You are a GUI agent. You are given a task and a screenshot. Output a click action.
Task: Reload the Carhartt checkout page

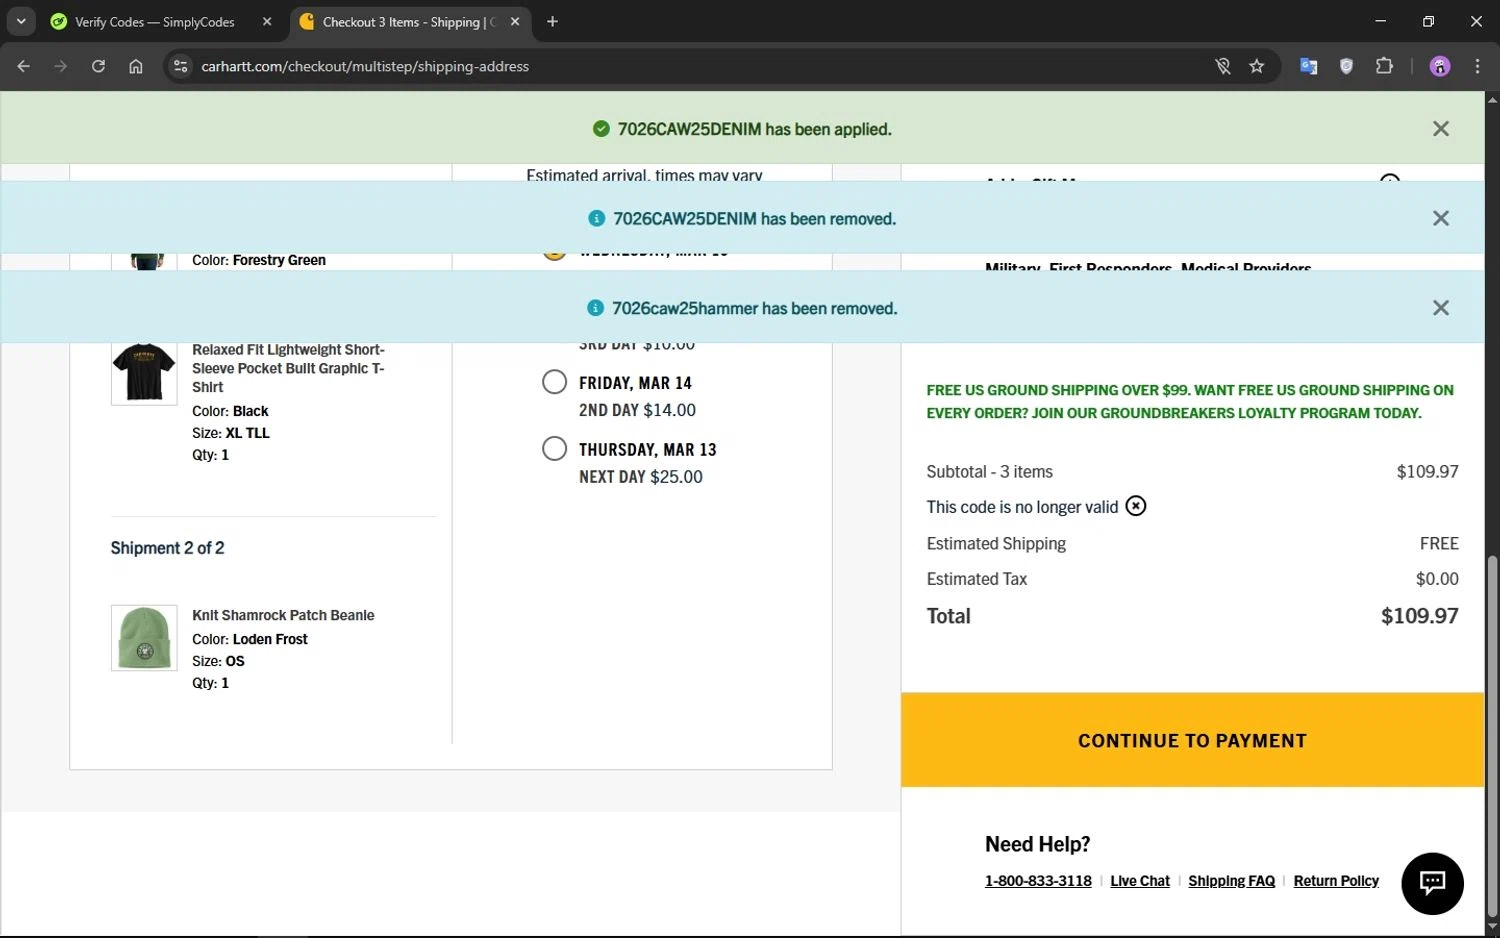[98, 67]
